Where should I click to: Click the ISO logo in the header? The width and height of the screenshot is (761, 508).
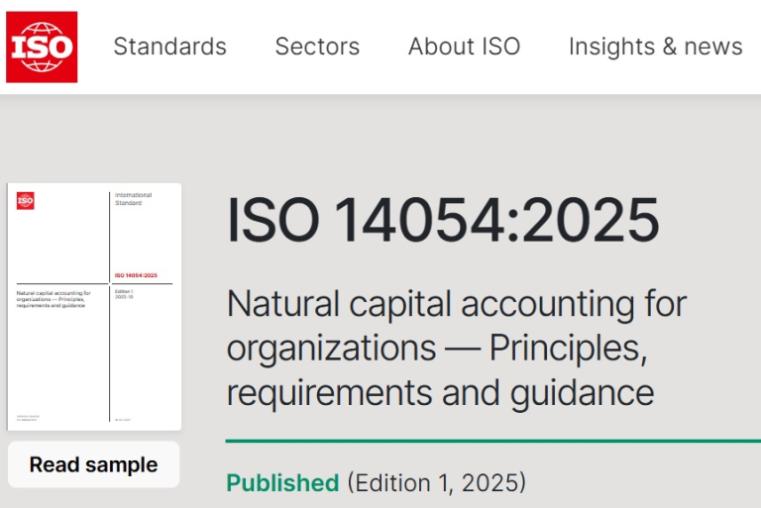pos(42,47)
